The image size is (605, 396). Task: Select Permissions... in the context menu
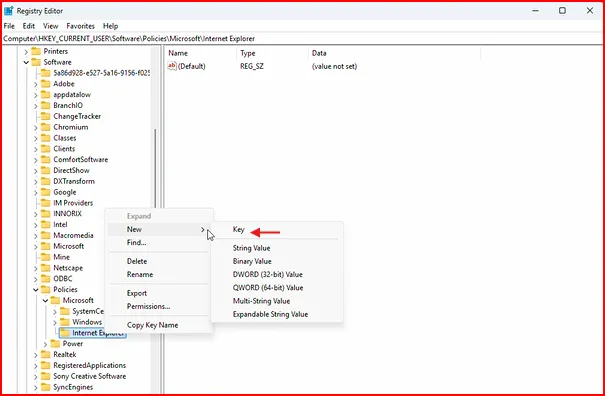148,306
